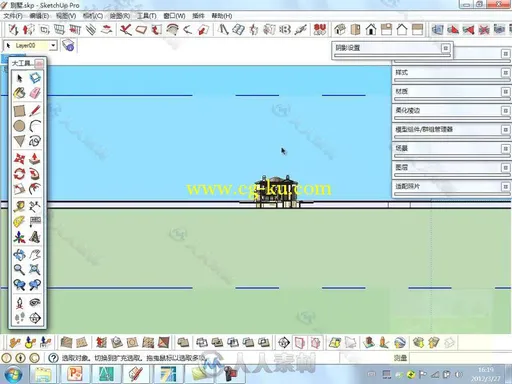Choose the Circle drawing tool
This screenshot has height=384, width=512.
19,126
